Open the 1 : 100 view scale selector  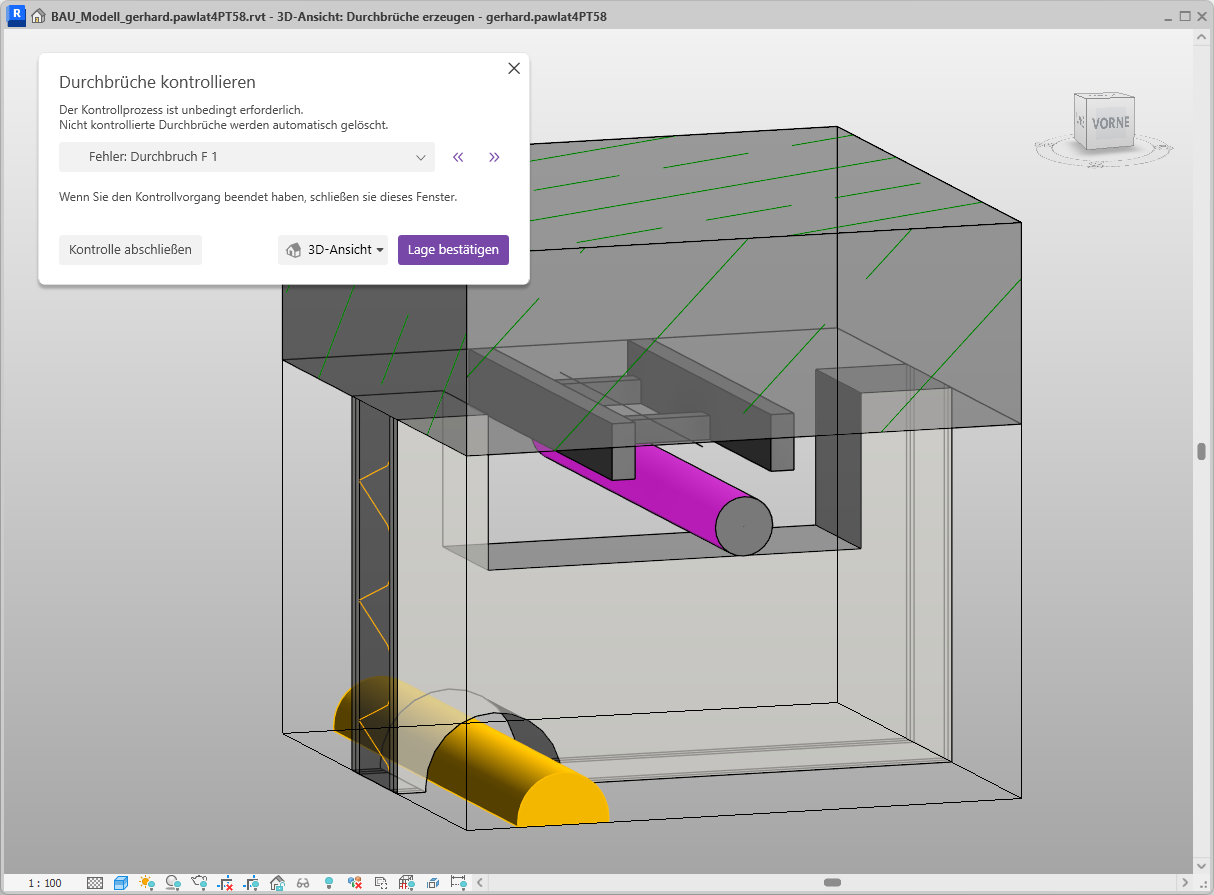pyautogui.click(x=44, y=883)
